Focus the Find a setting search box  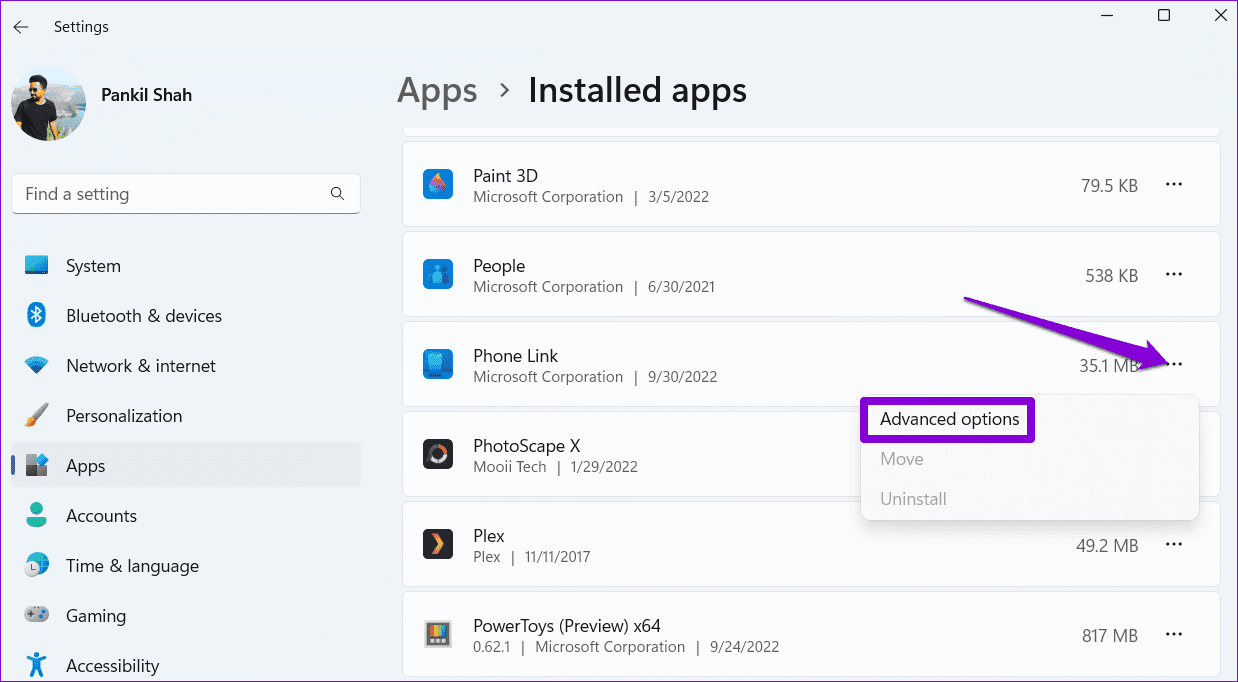click(186, 194)
